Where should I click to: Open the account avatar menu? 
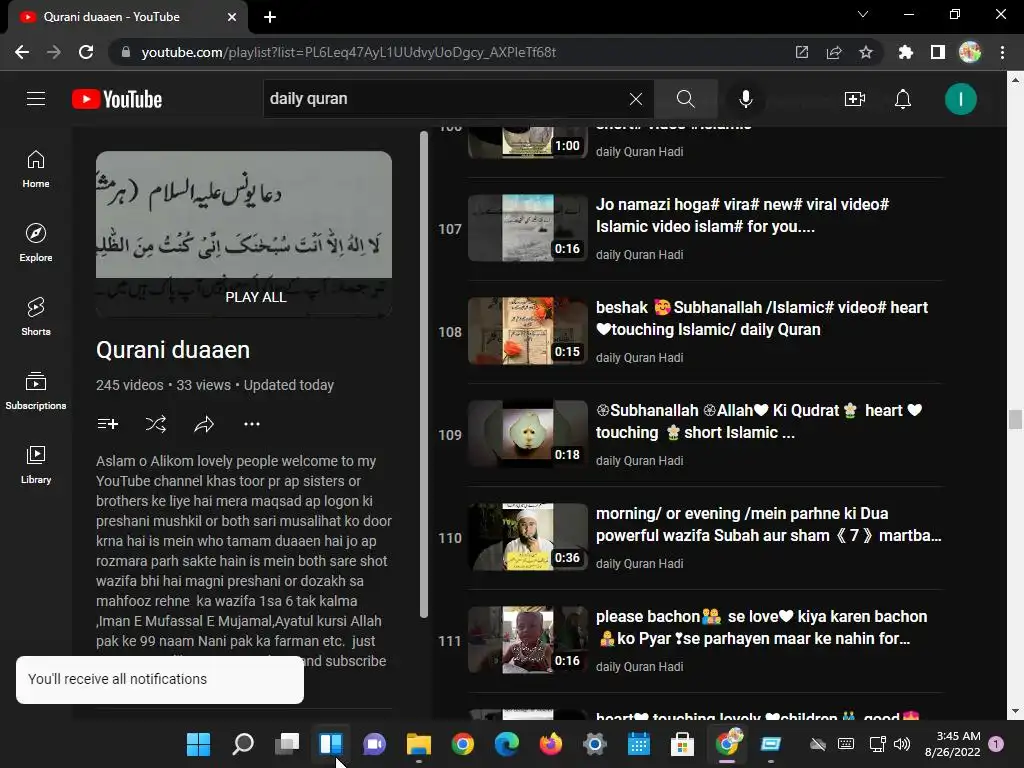pyautogui.click(x=961, y=99)
